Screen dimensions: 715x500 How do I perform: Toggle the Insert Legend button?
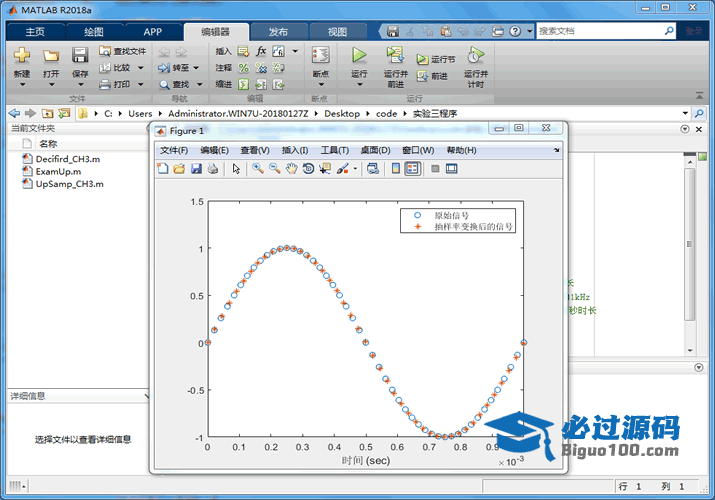[x=412, y=169]
